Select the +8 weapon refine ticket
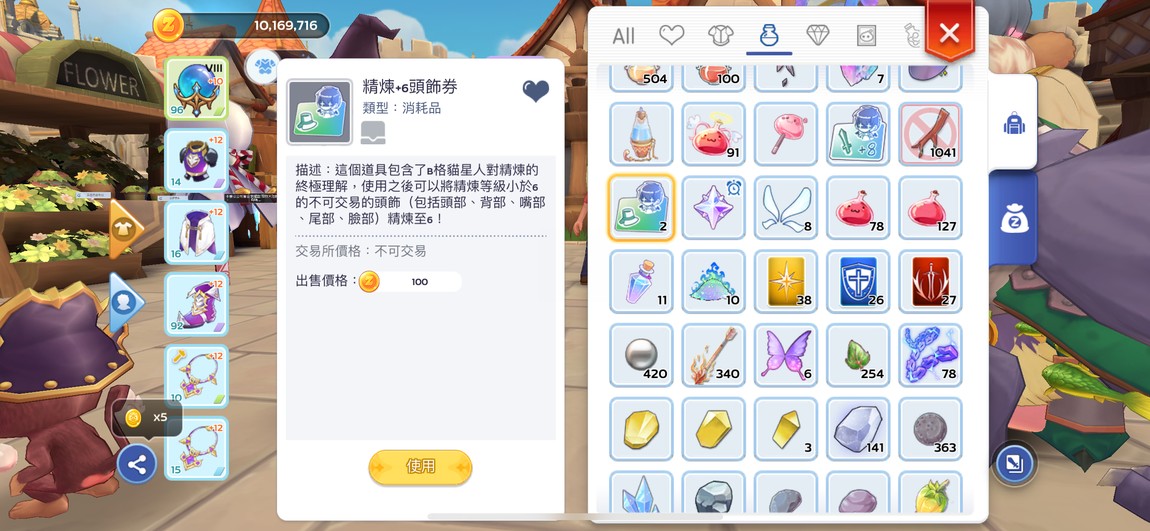The image size is (1150, 531). point(857,134)
